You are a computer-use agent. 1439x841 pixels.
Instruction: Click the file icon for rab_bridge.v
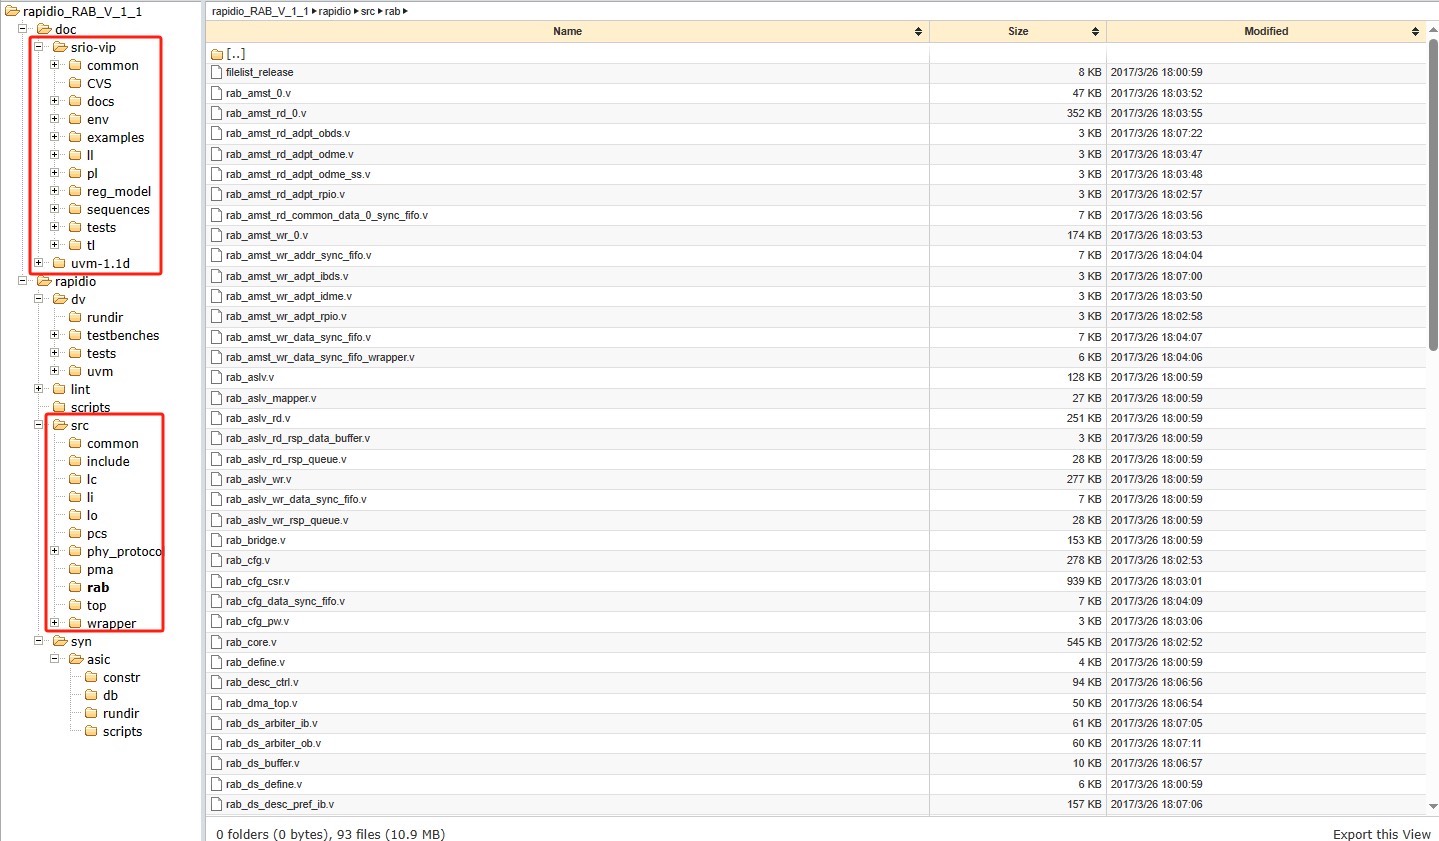pyautogui.click(x=217, y=540)
